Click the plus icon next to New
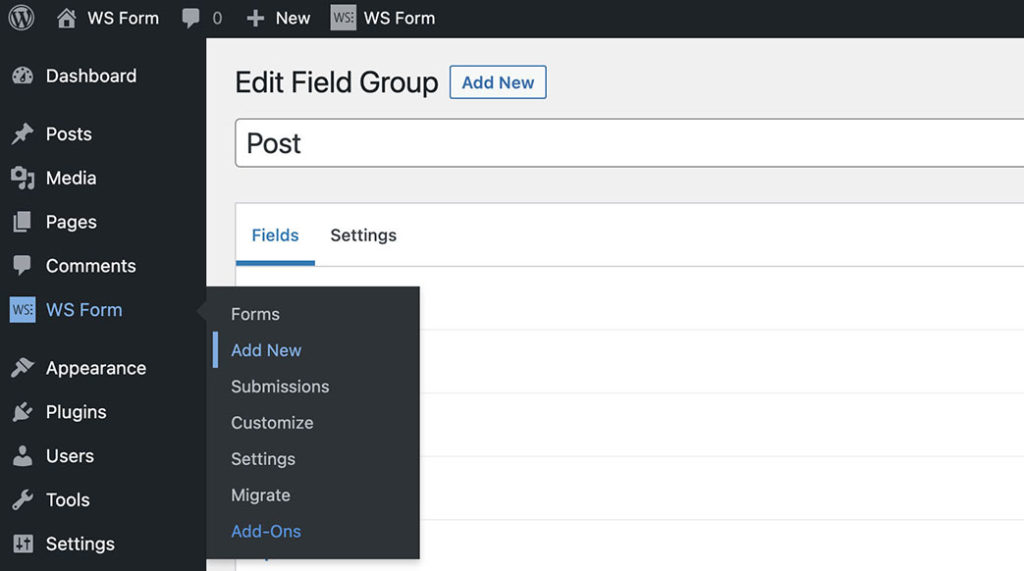Screen dimensions: 1024x571 (255, 18)
